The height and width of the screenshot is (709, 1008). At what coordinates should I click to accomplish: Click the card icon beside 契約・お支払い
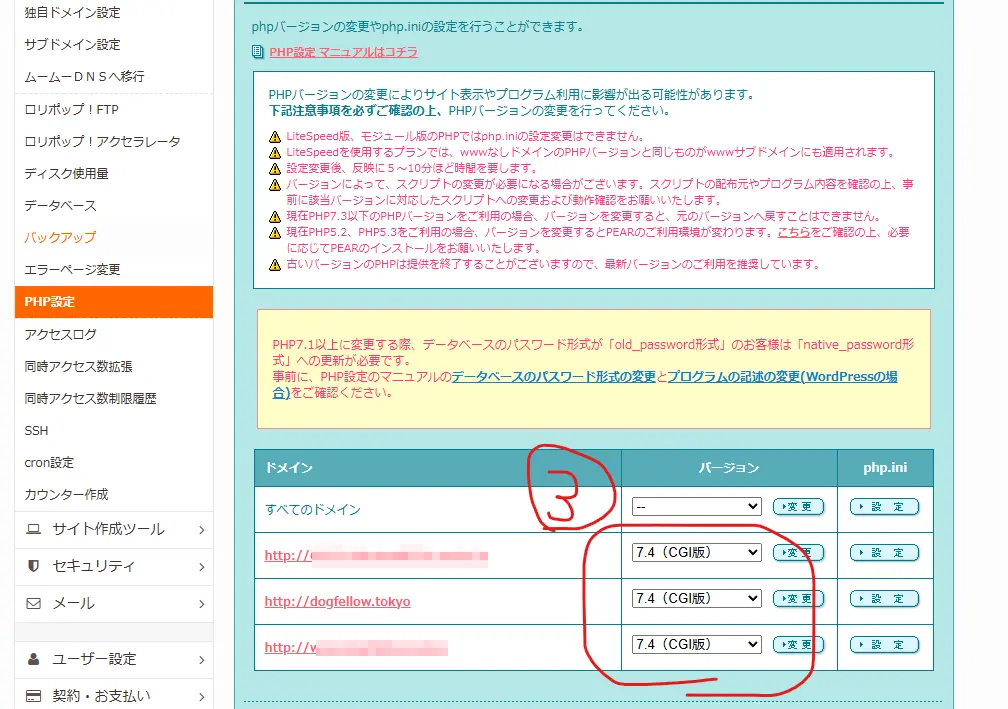[33, 696]
